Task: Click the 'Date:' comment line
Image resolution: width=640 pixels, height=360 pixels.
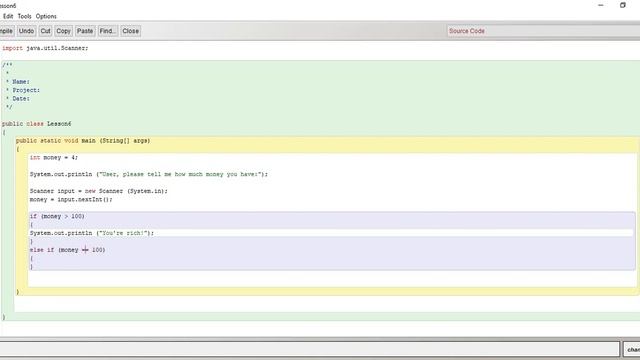Action: [x=18, y=99]
